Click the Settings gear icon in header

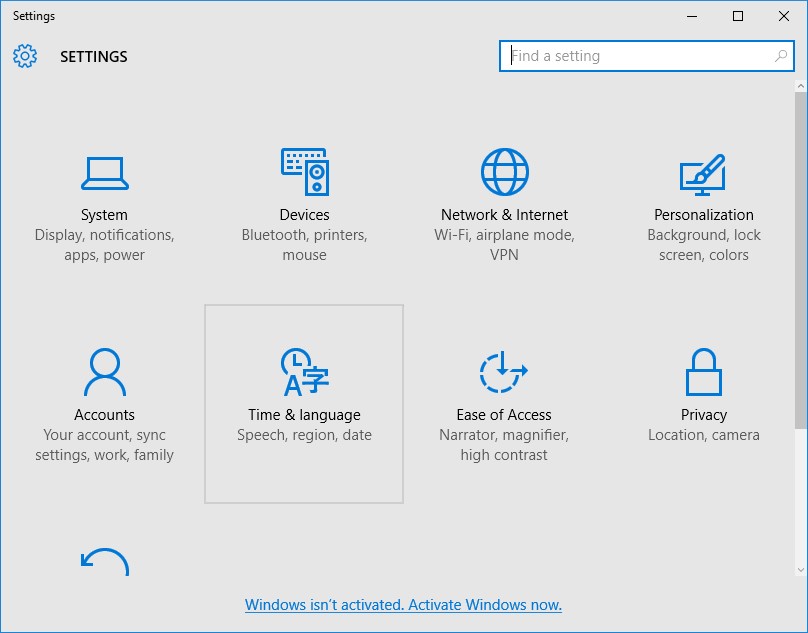pyautogui.click(x=25, y=56)
